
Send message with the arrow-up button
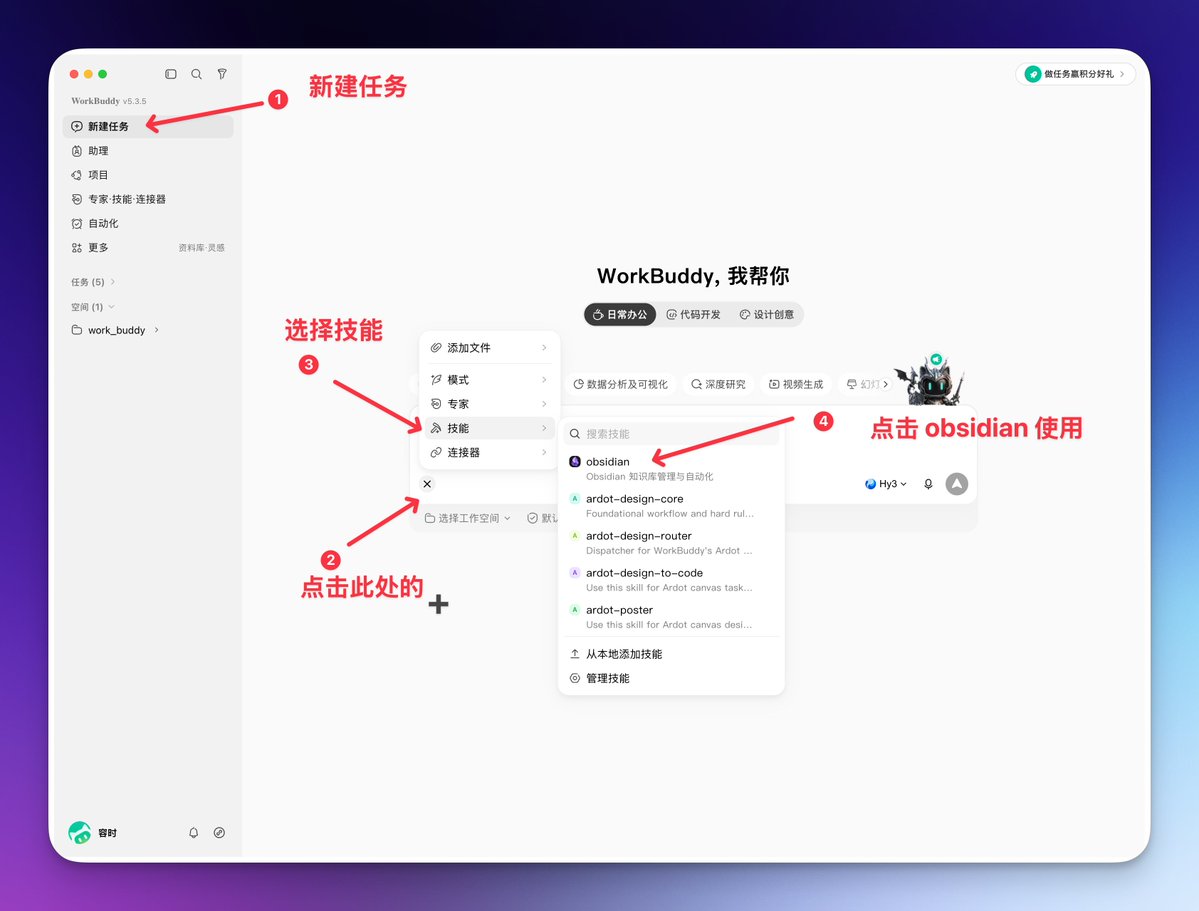tap(957, 483)
